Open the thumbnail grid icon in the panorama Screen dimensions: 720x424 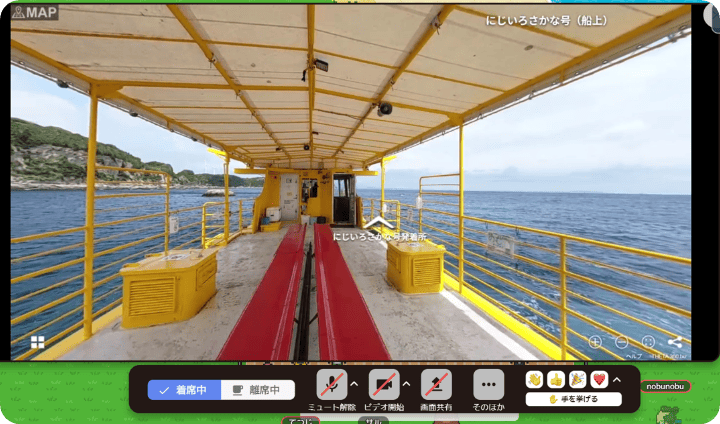[38, 342]
